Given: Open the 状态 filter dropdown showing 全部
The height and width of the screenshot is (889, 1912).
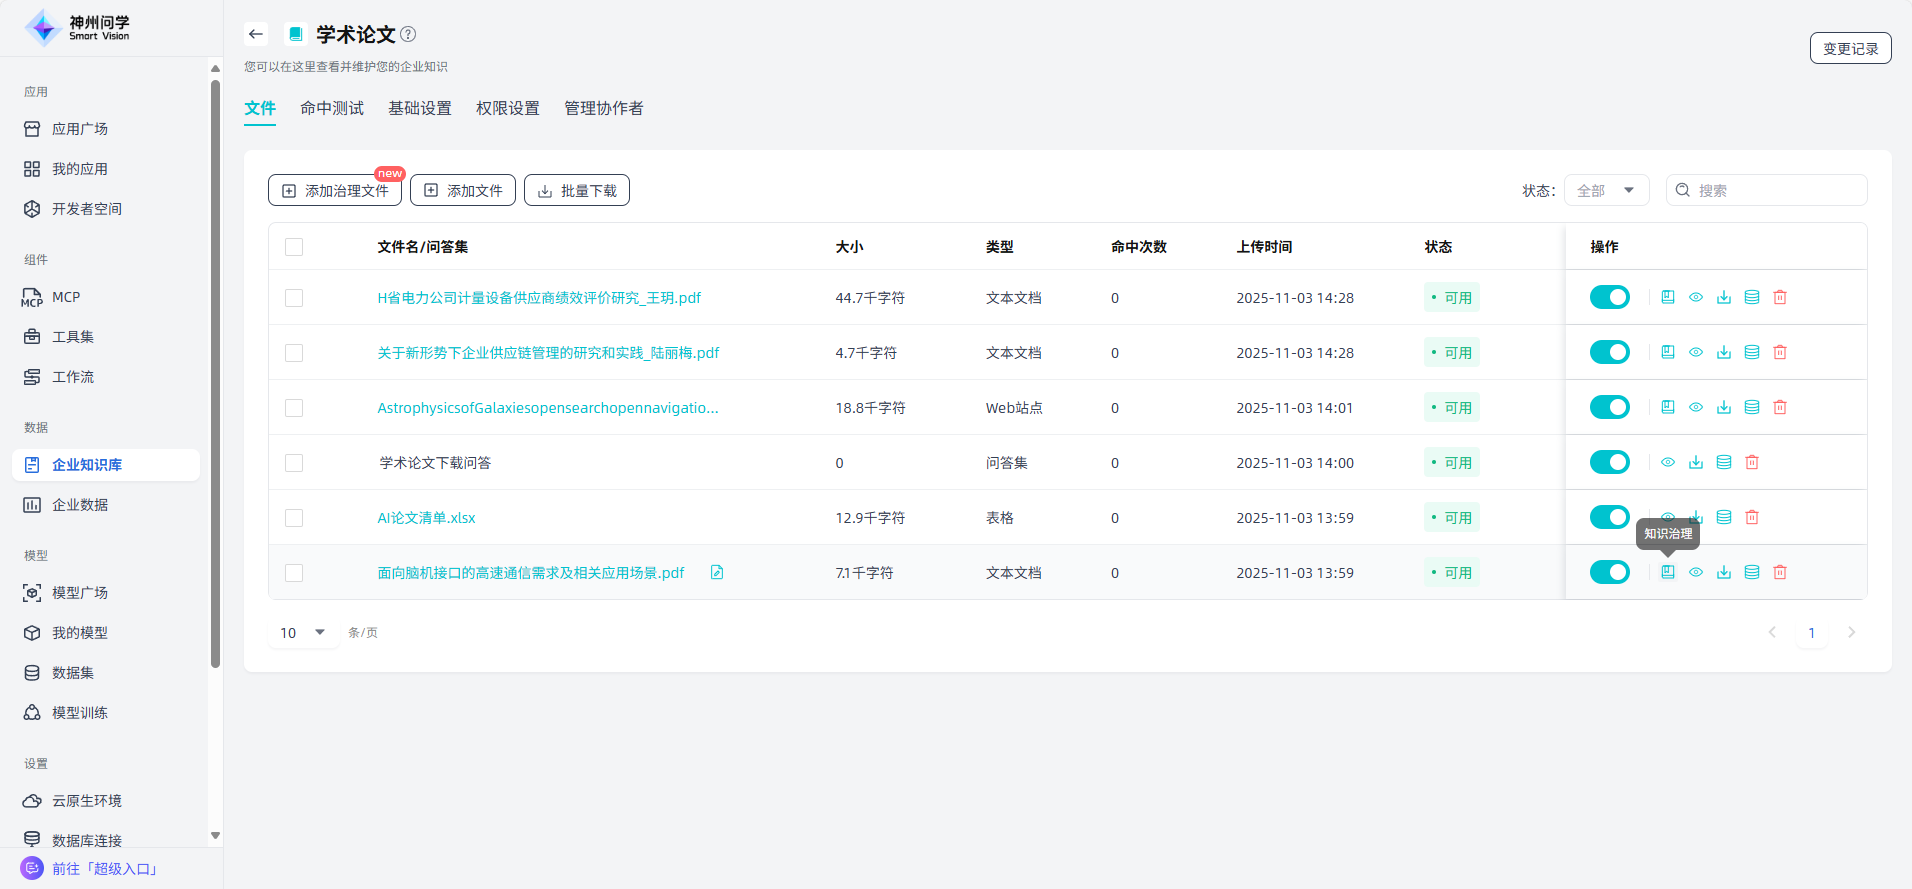Looking at the screenshot, I should tap(1605, 190).
